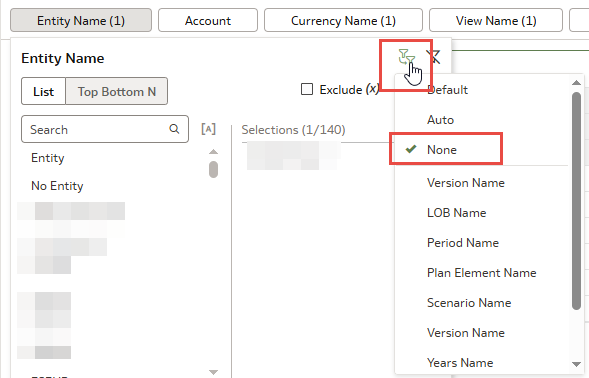The height and width of the screenshot is (378, 589).
Task: Click the search magnifier icon
Action: pos(174,129)
